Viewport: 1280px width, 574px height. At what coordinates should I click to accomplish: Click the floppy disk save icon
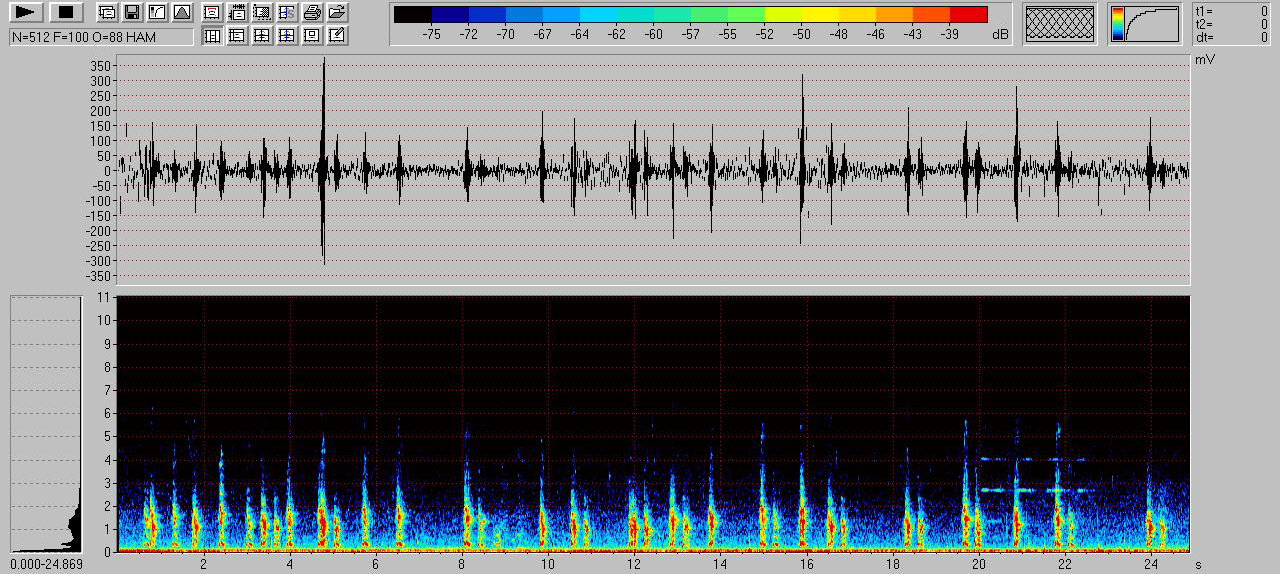click(x=131, y=13)
